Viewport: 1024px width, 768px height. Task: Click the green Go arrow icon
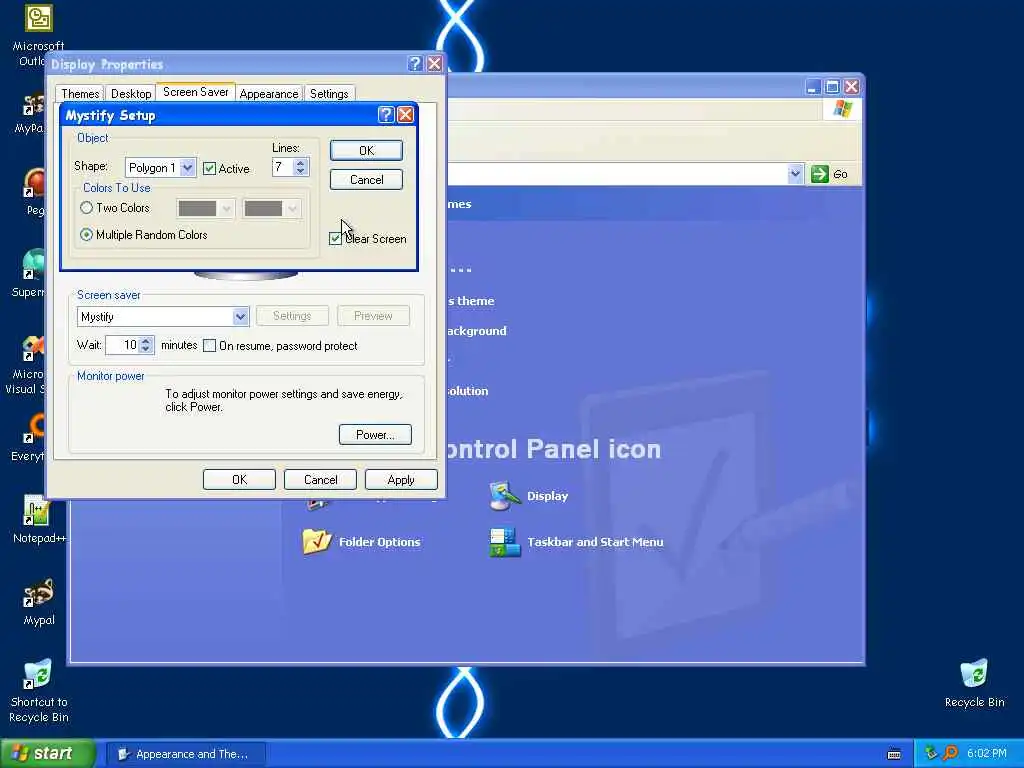coord(820,174)
